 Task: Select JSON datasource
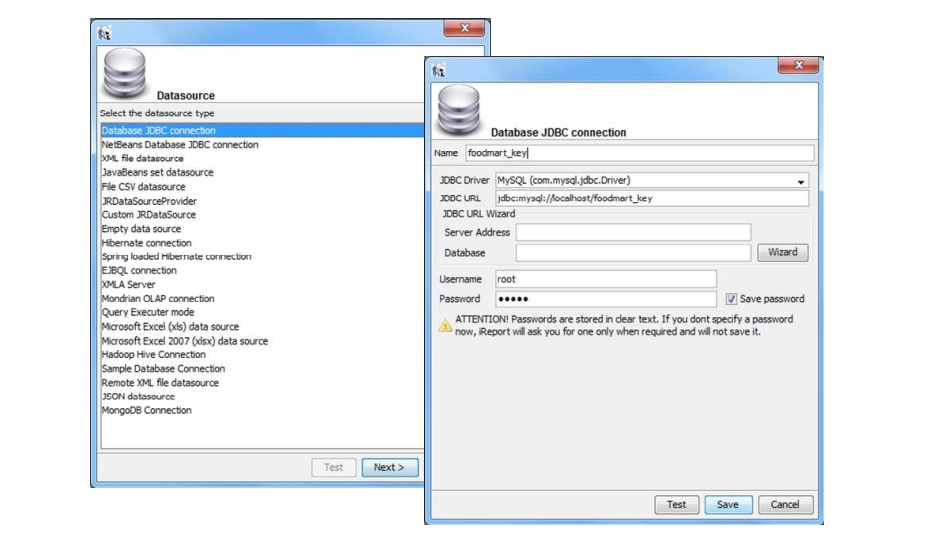tap(138, 397)
